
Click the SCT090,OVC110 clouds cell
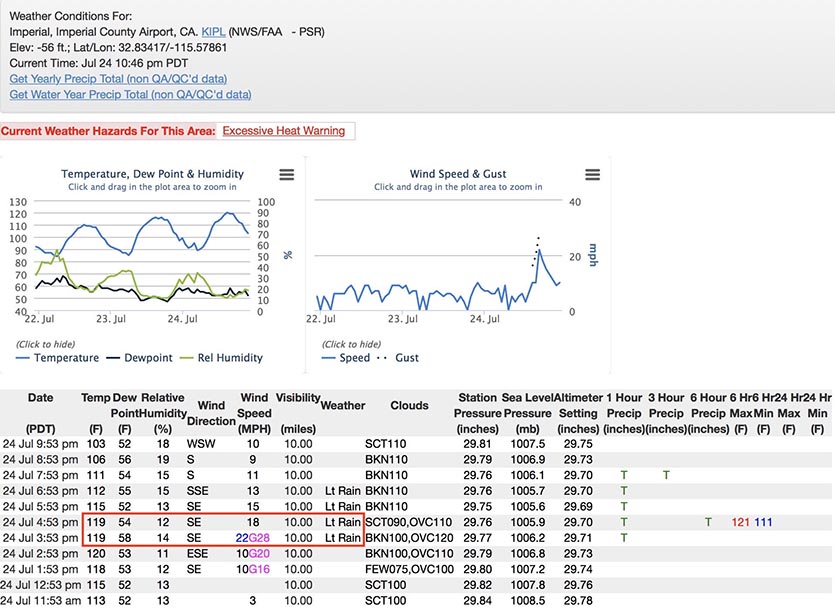pyautogui.click(x=408, y=522)
